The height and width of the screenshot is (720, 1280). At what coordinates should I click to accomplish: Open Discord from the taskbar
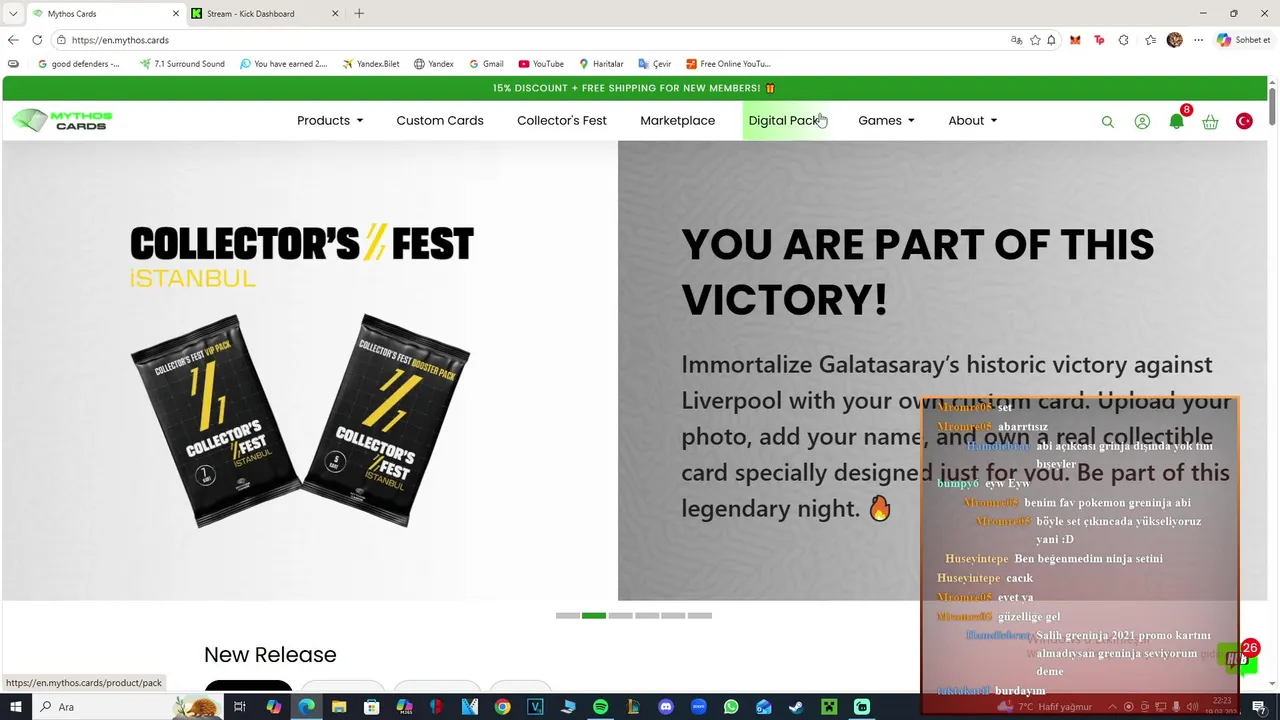pos(666,707)
